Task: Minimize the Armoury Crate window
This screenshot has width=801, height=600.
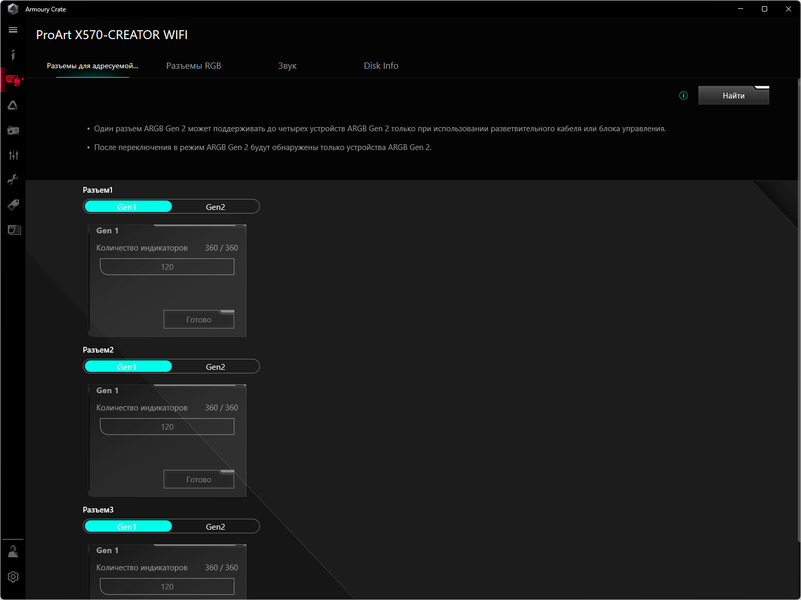Action: [740, 9]
